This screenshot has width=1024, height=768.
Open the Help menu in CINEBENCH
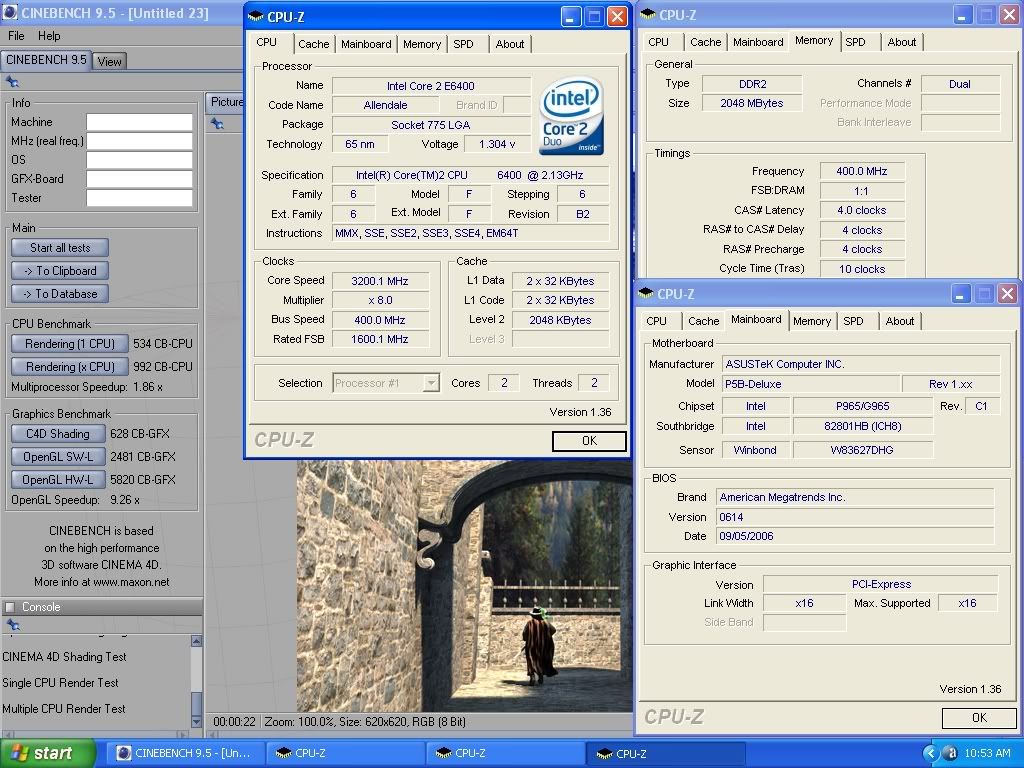pos(49,36)
